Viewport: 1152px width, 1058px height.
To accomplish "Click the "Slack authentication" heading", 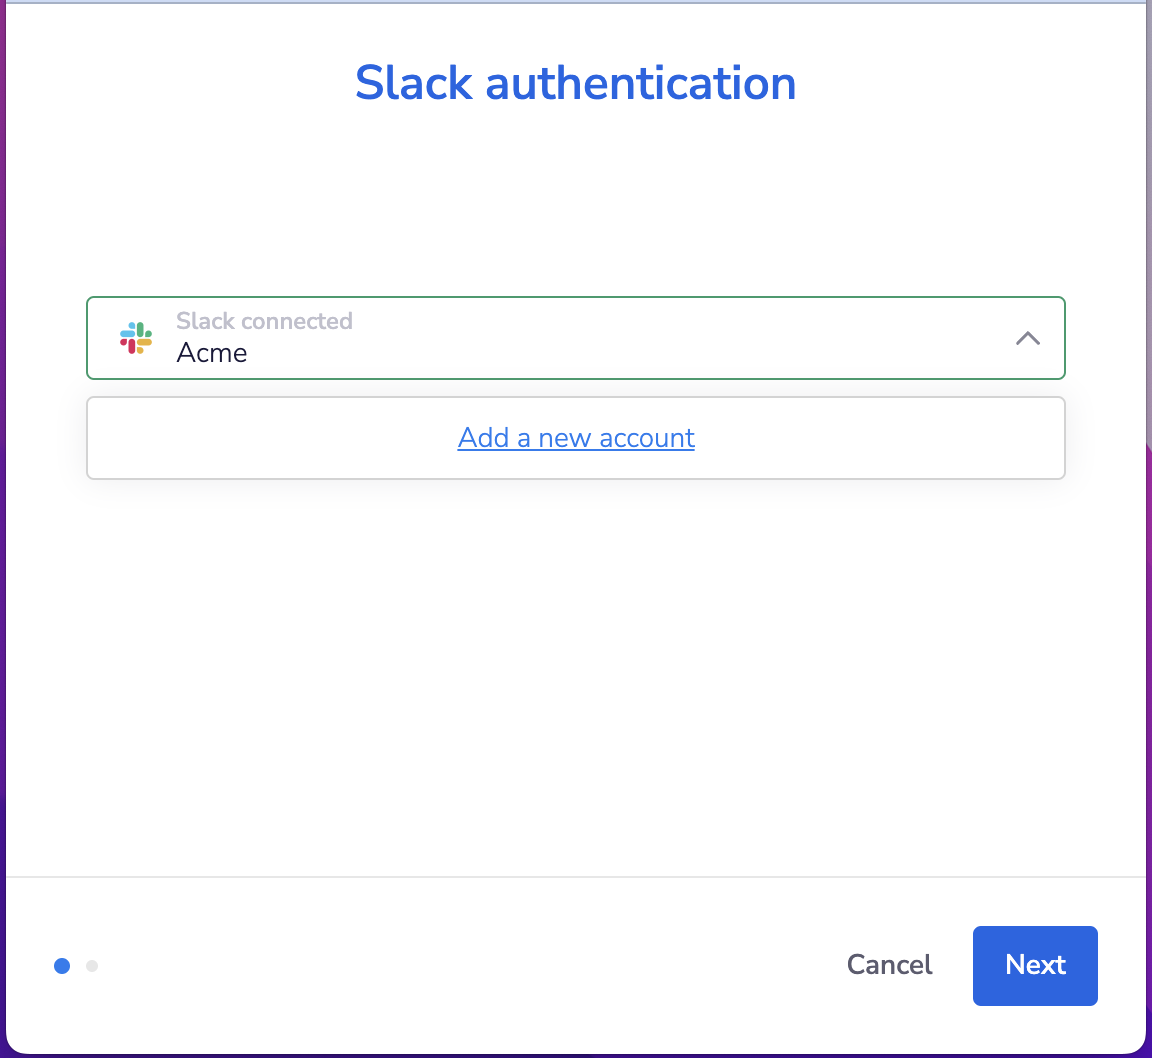I will pyautogui.click(x=576, y=83).
